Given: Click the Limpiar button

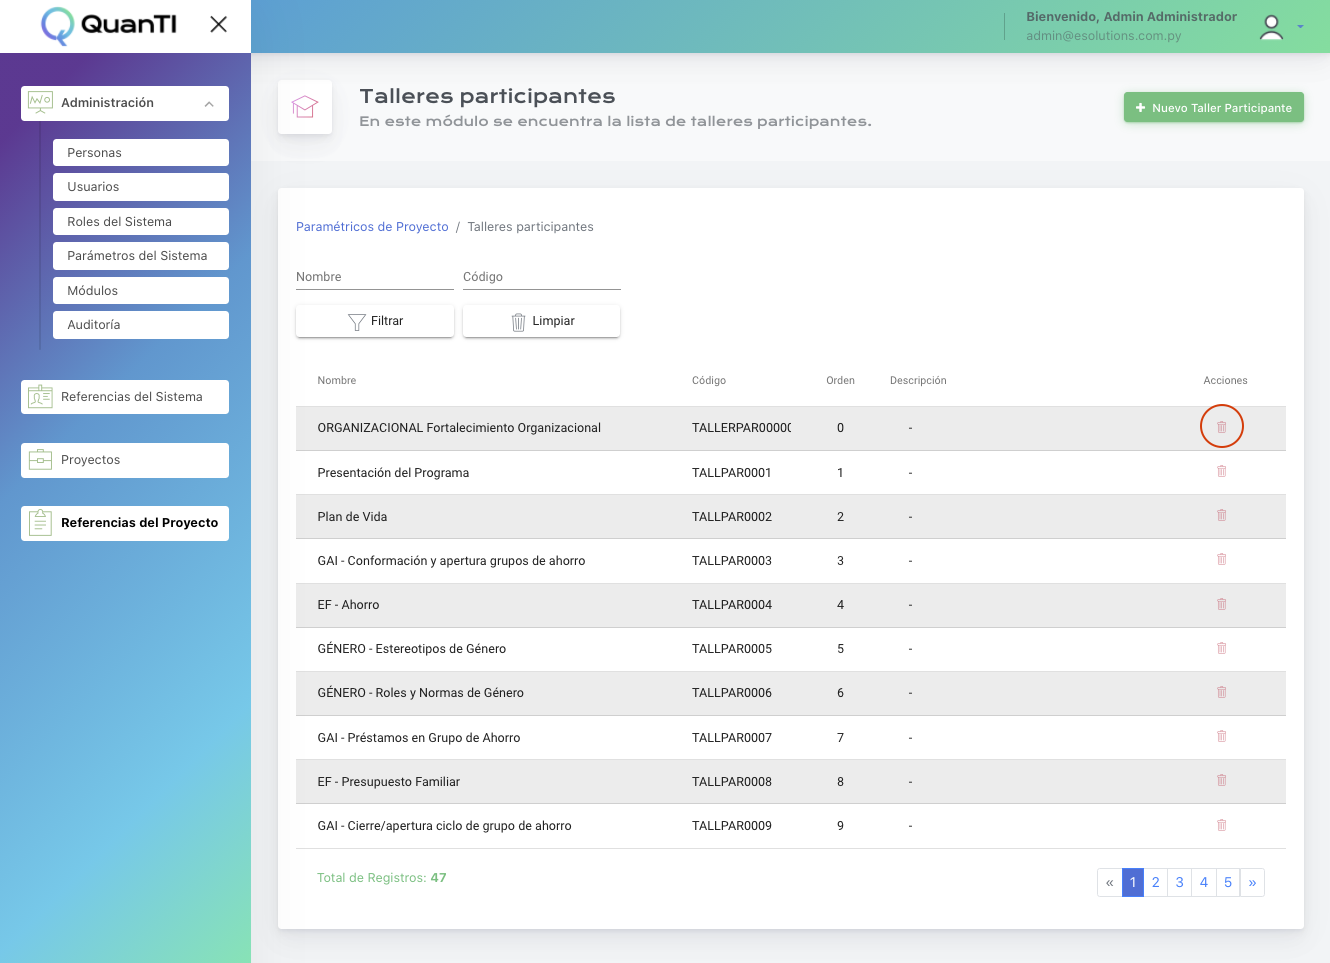Looking at the screenshot, I should [542, 321].
